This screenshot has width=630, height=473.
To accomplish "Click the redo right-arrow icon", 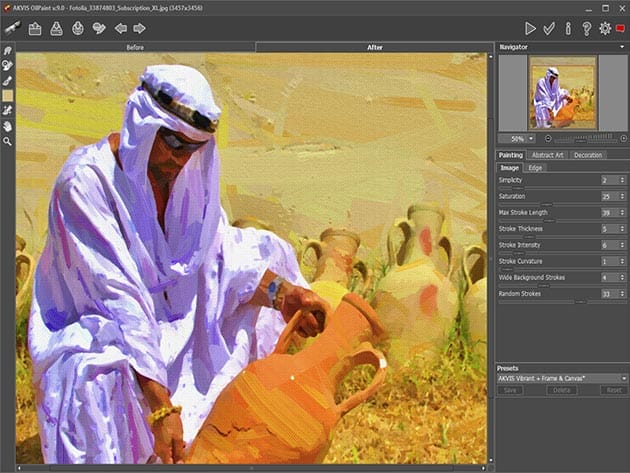I will [x=139, y=28].
